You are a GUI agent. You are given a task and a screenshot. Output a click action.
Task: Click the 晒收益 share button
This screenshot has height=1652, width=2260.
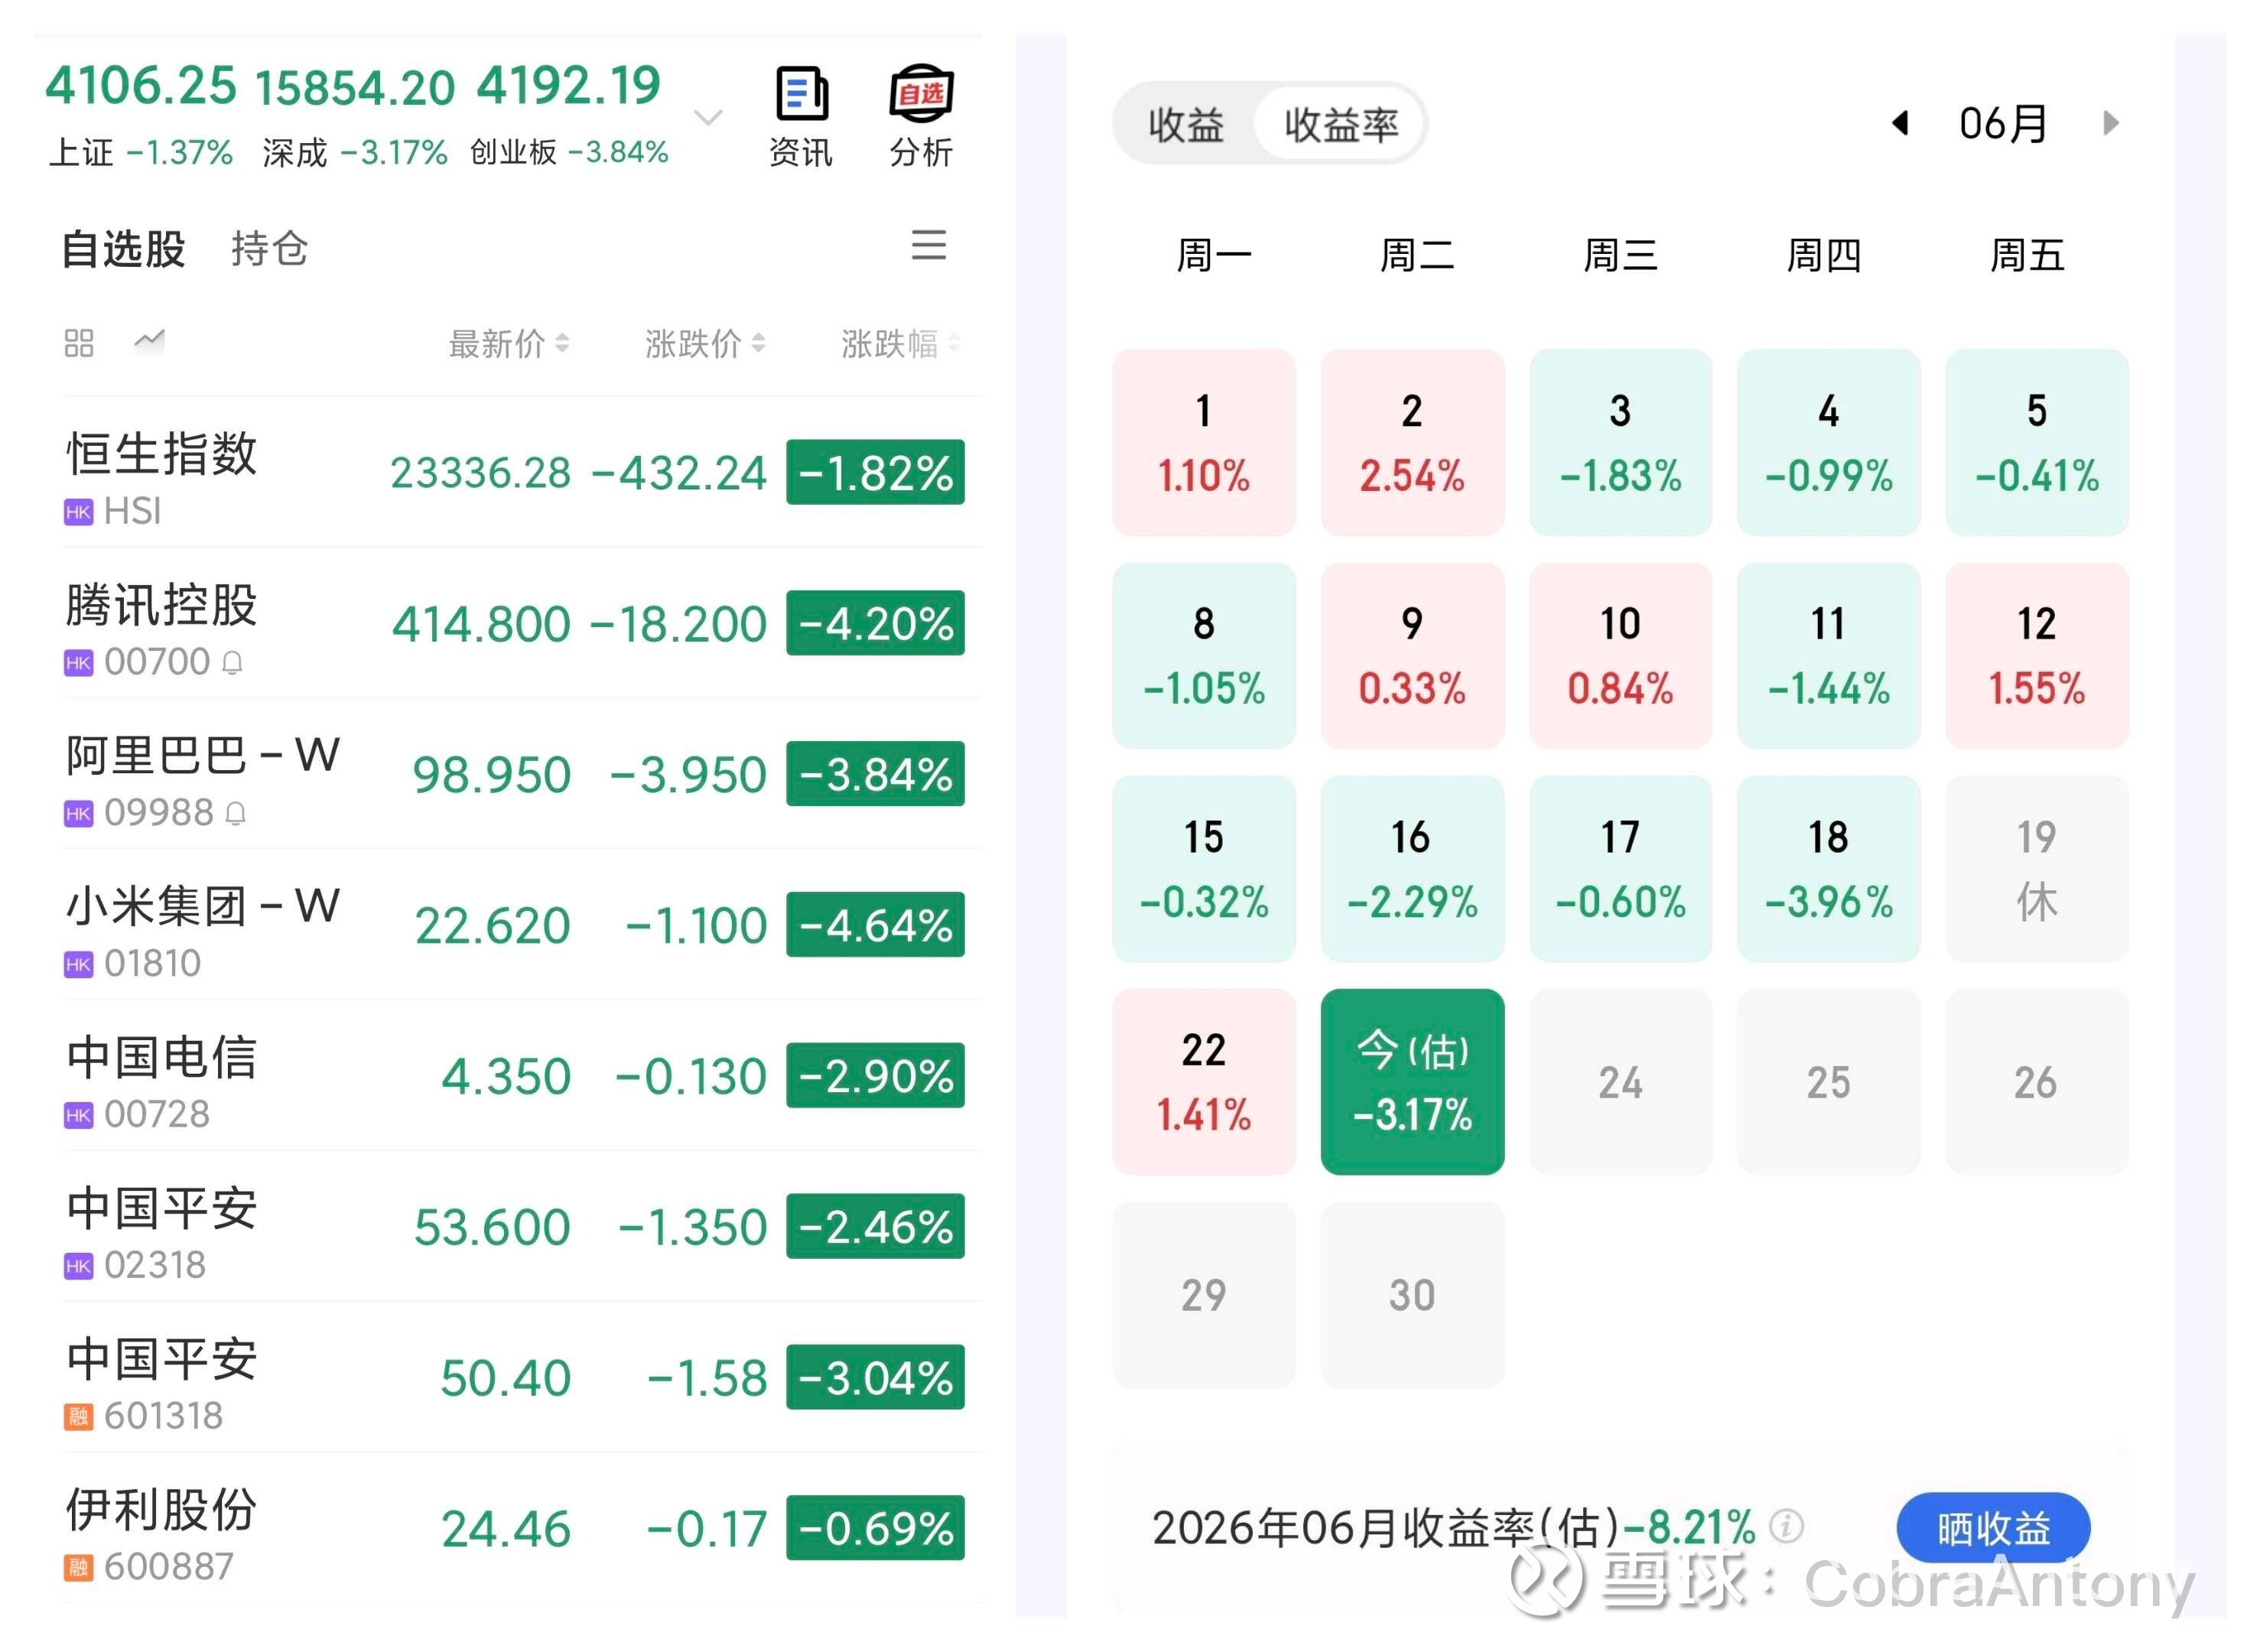click(1992, 1528)
